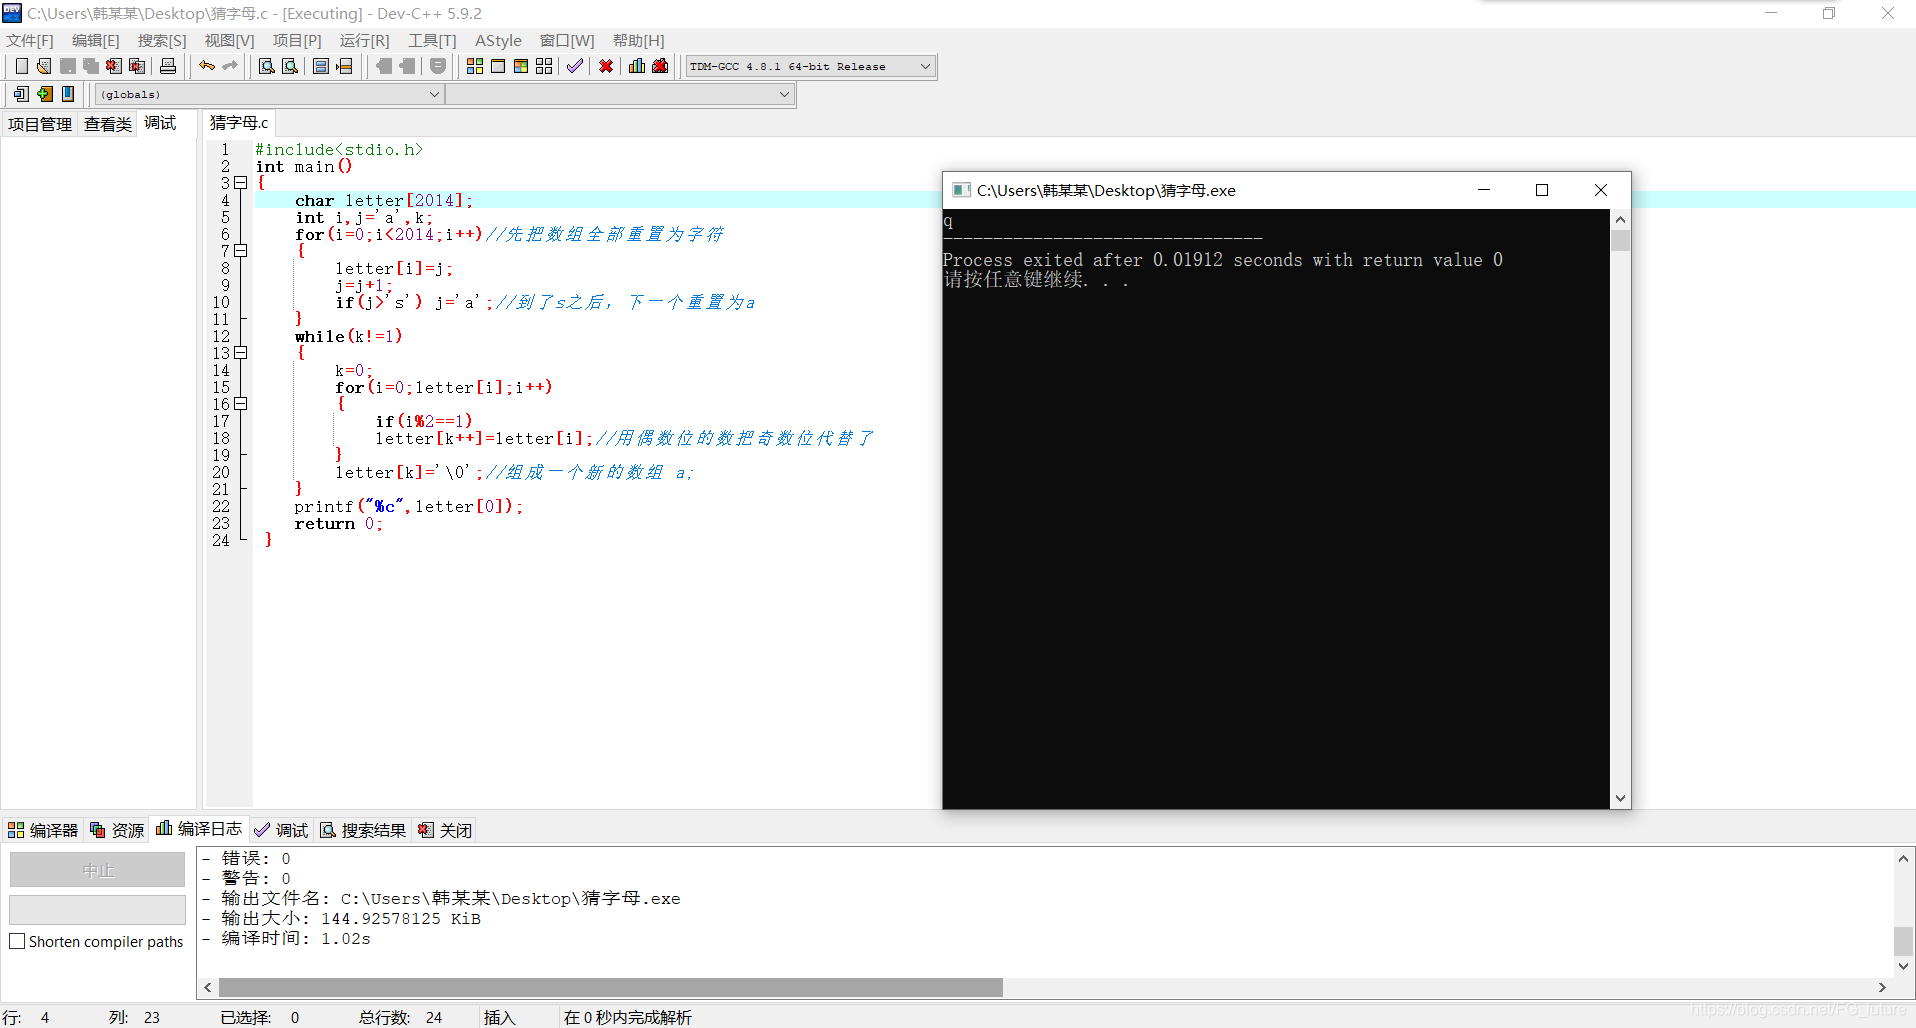Undo the last edit
Image resolution: width=1916 pixels, height=1028 pixels.
[x=207, y=66]
